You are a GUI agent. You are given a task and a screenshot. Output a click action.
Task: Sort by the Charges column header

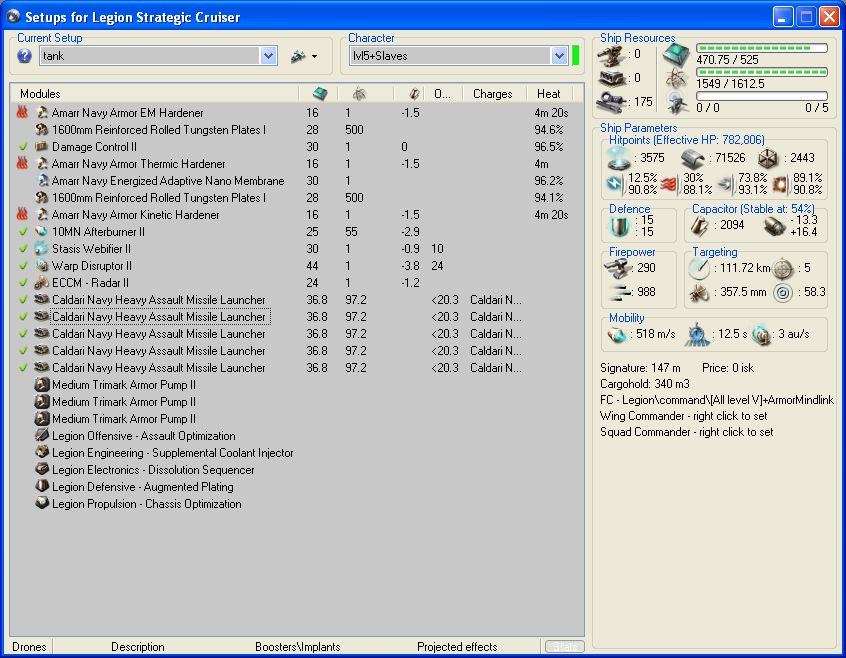(493, 94)
